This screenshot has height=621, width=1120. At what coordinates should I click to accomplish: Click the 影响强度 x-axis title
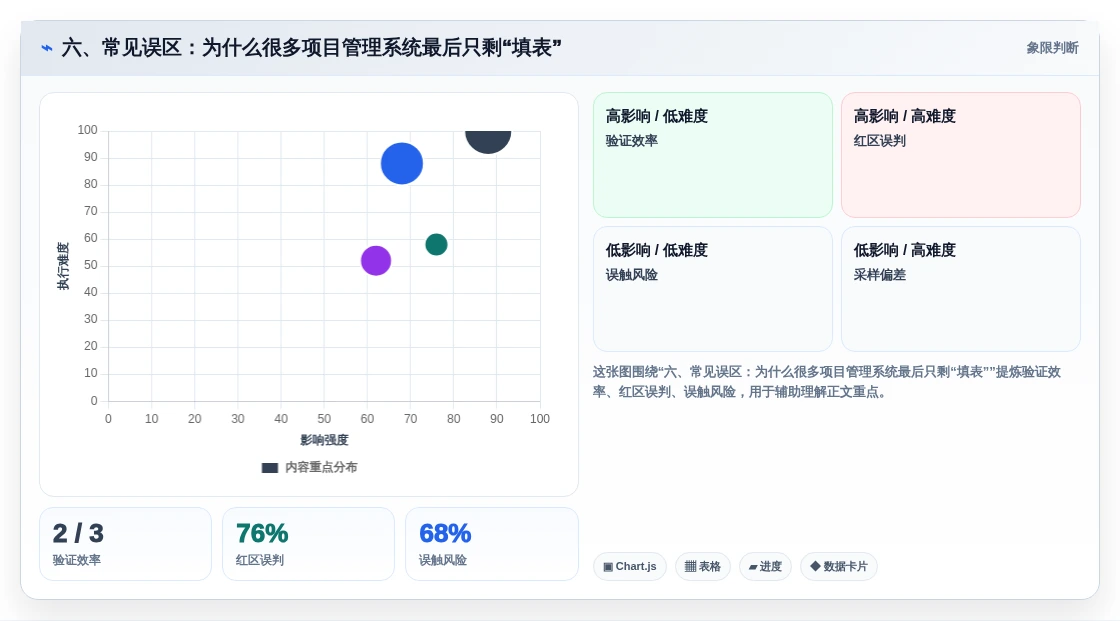324,440
